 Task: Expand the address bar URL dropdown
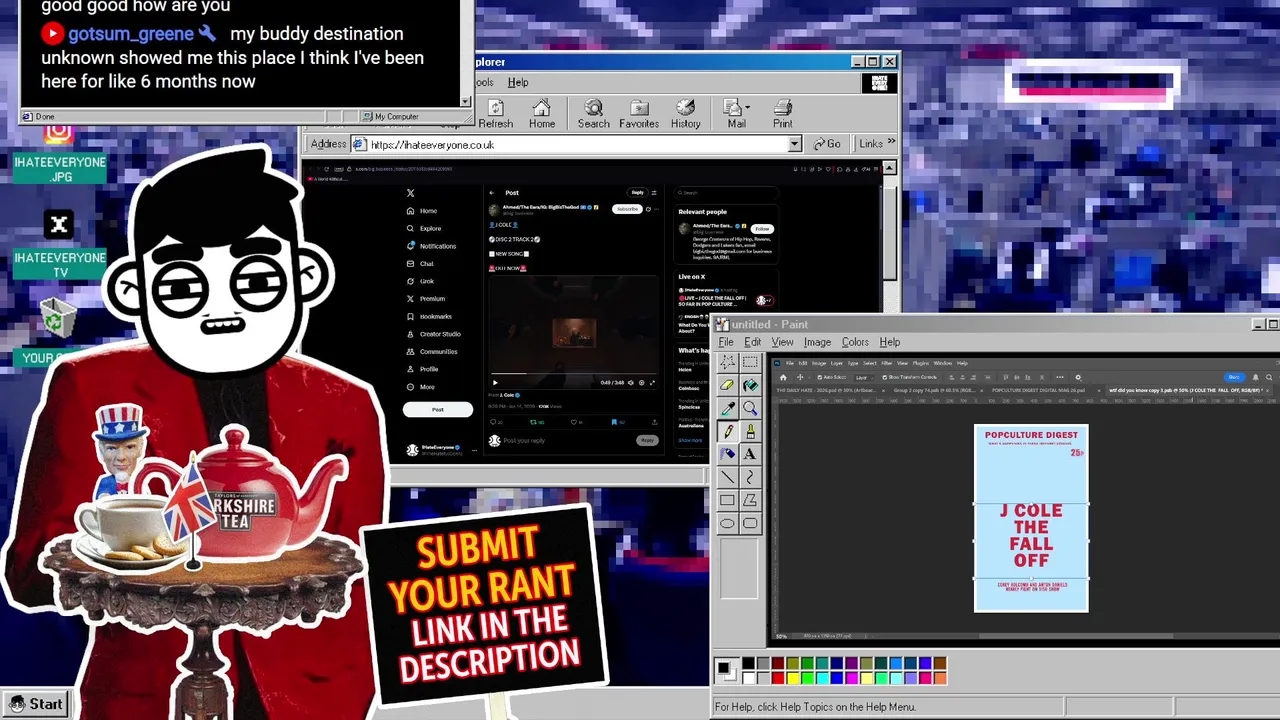(x=795, y=145)
